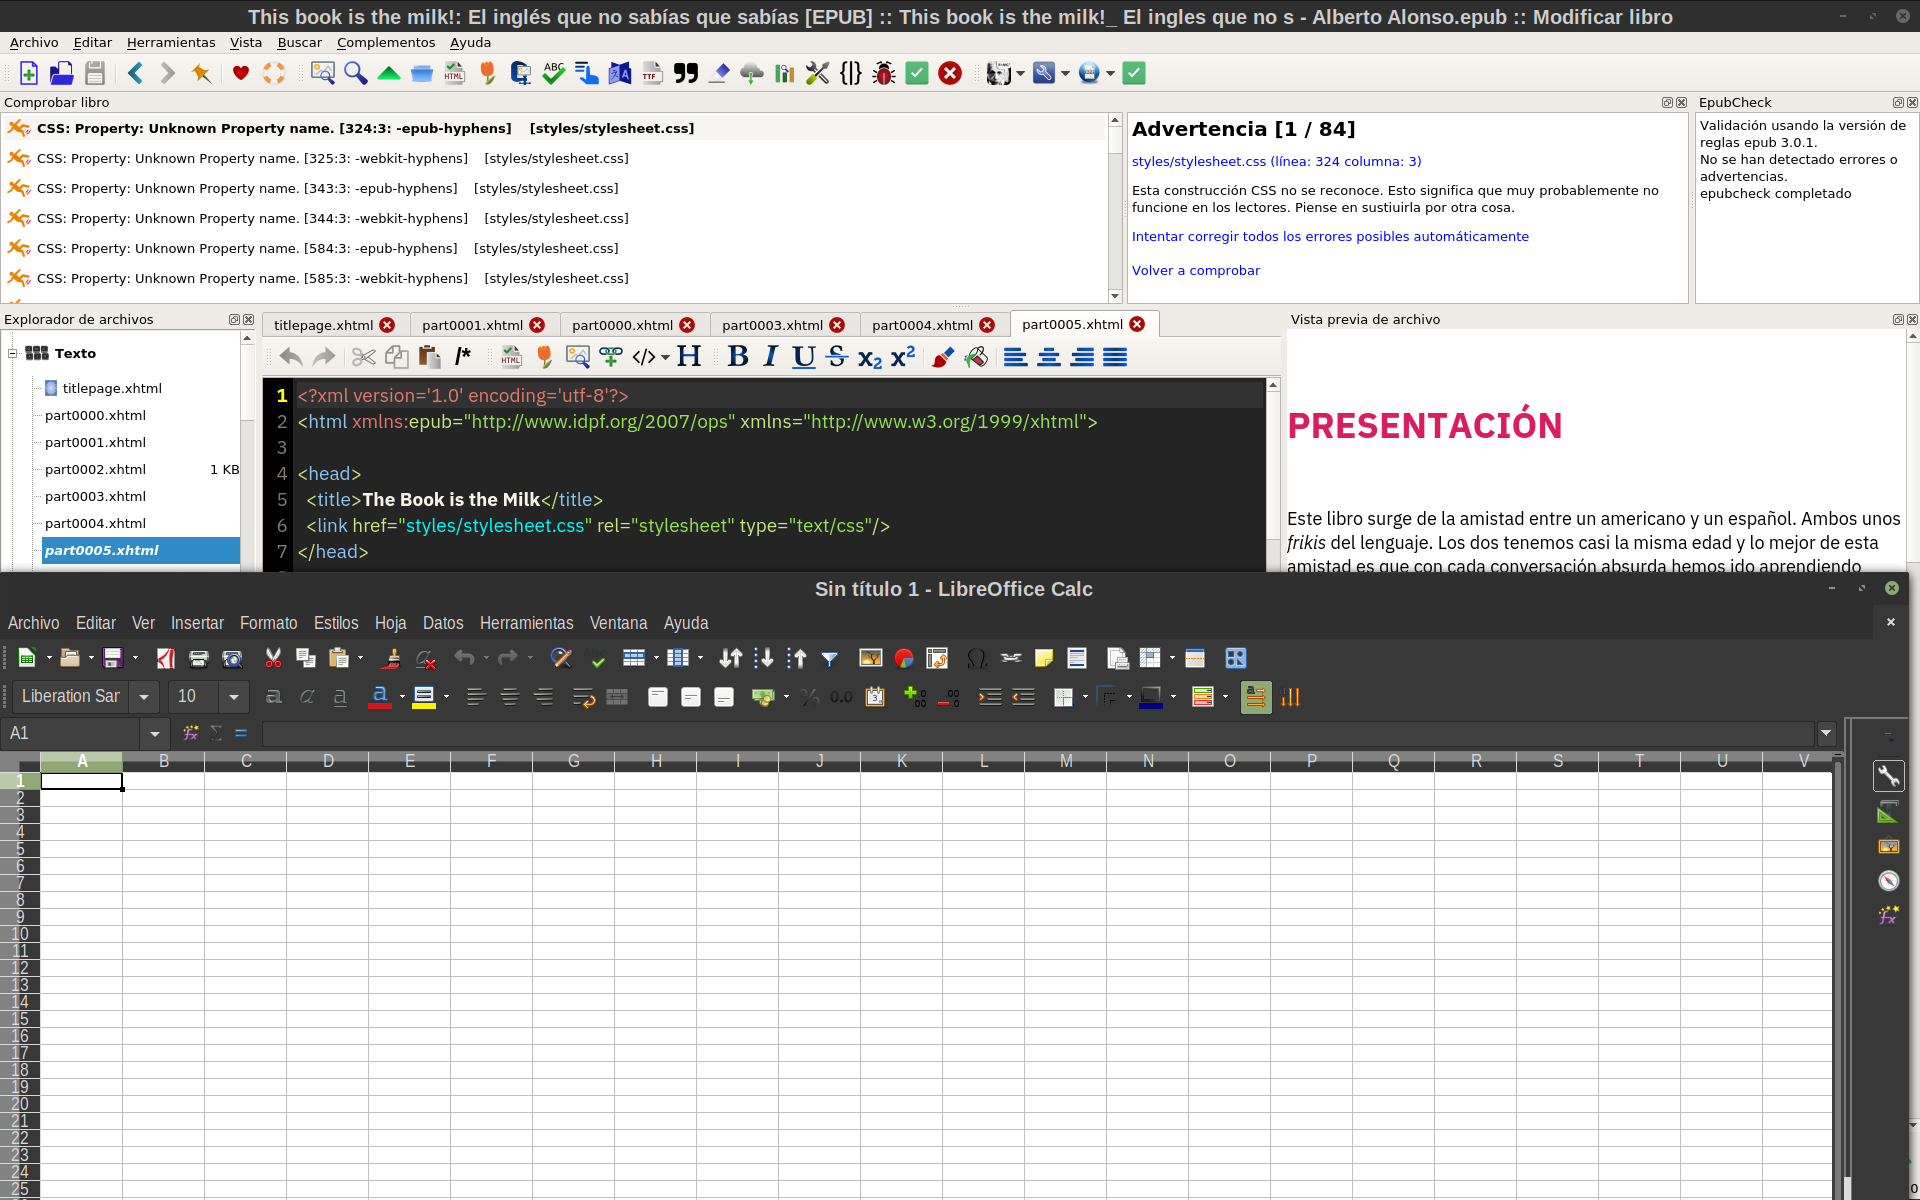Open the font name dropdown in Calc
The width and height of the screenshot is (1920, 1200).
144,697
